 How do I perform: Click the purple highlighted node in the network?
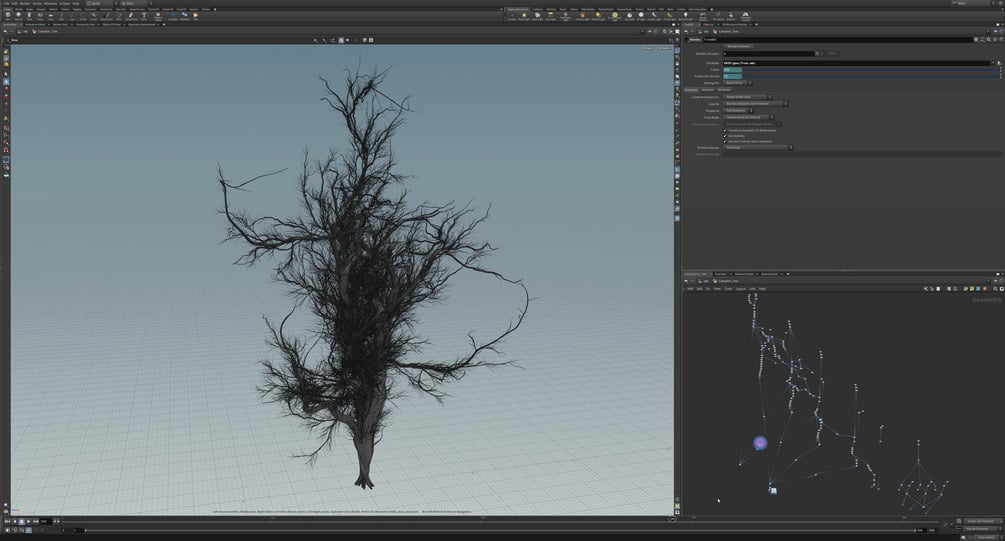click(x=760, y=443)
